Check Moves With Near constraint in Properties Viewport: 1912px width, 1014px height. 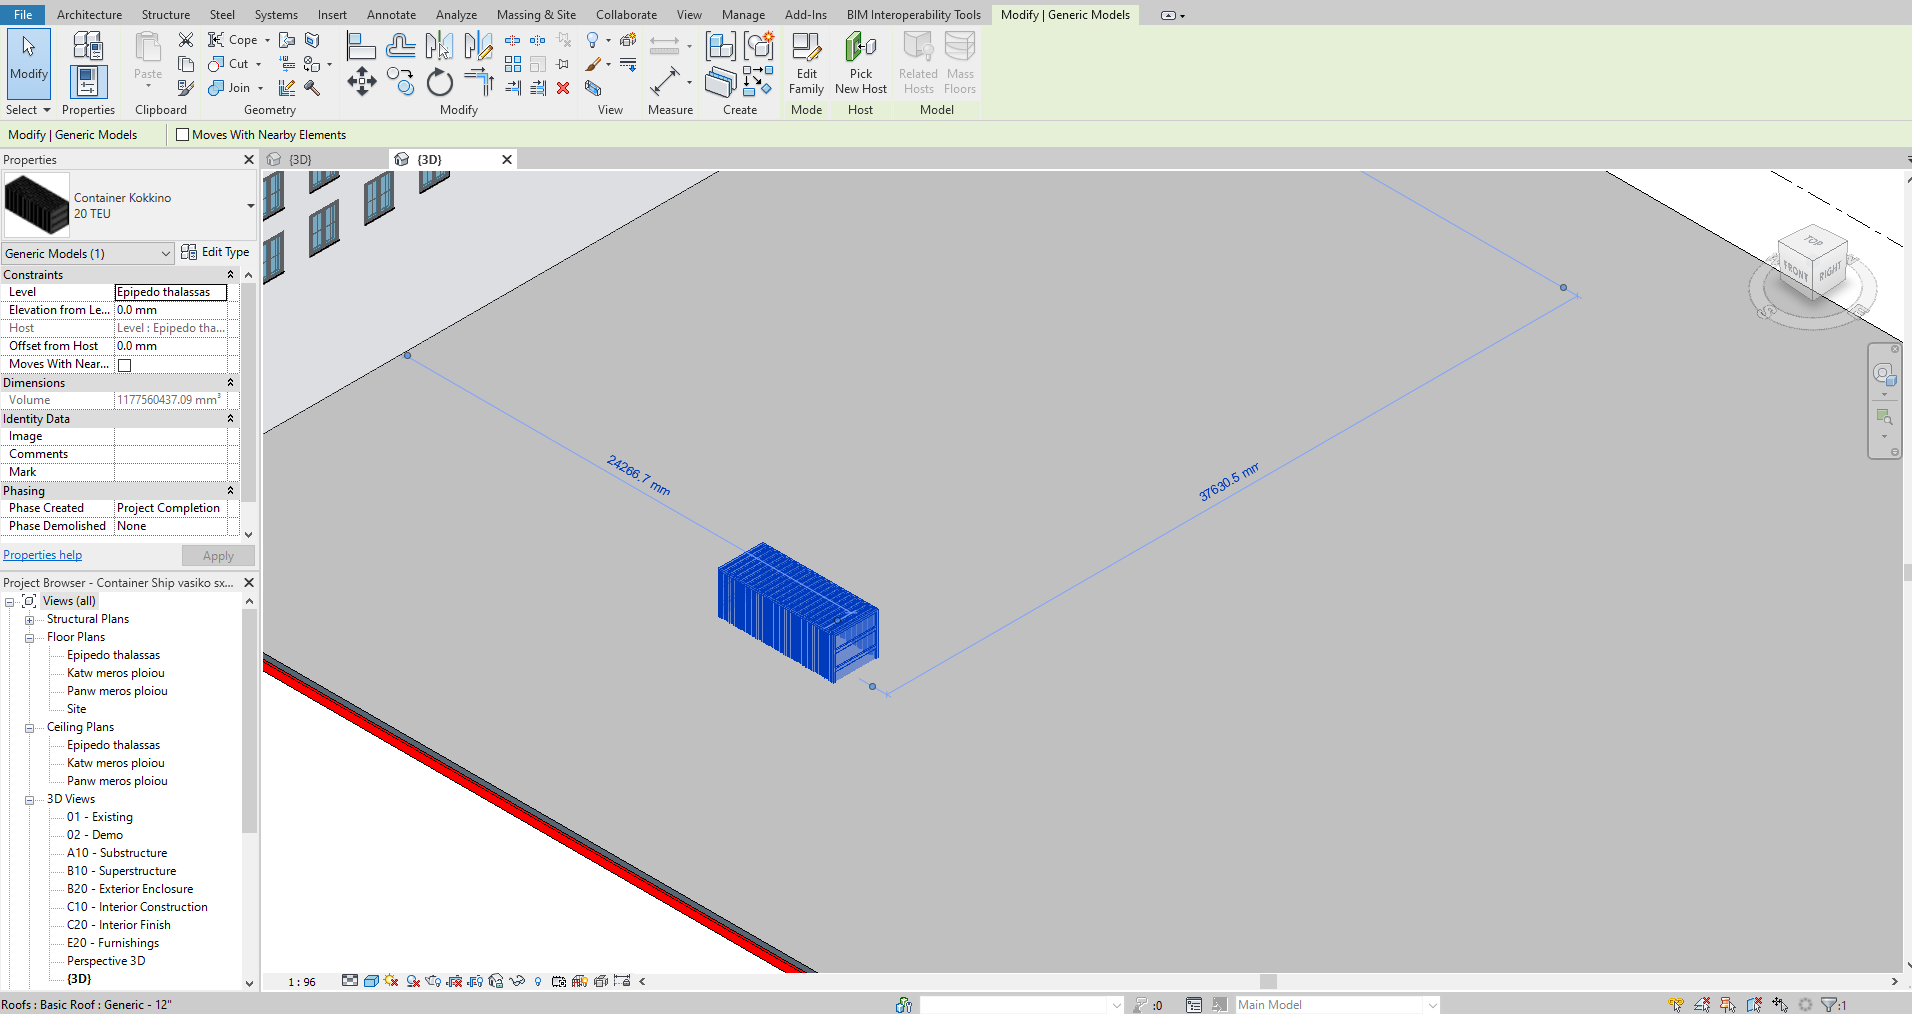pyautogui.click(x=124, y=364)
